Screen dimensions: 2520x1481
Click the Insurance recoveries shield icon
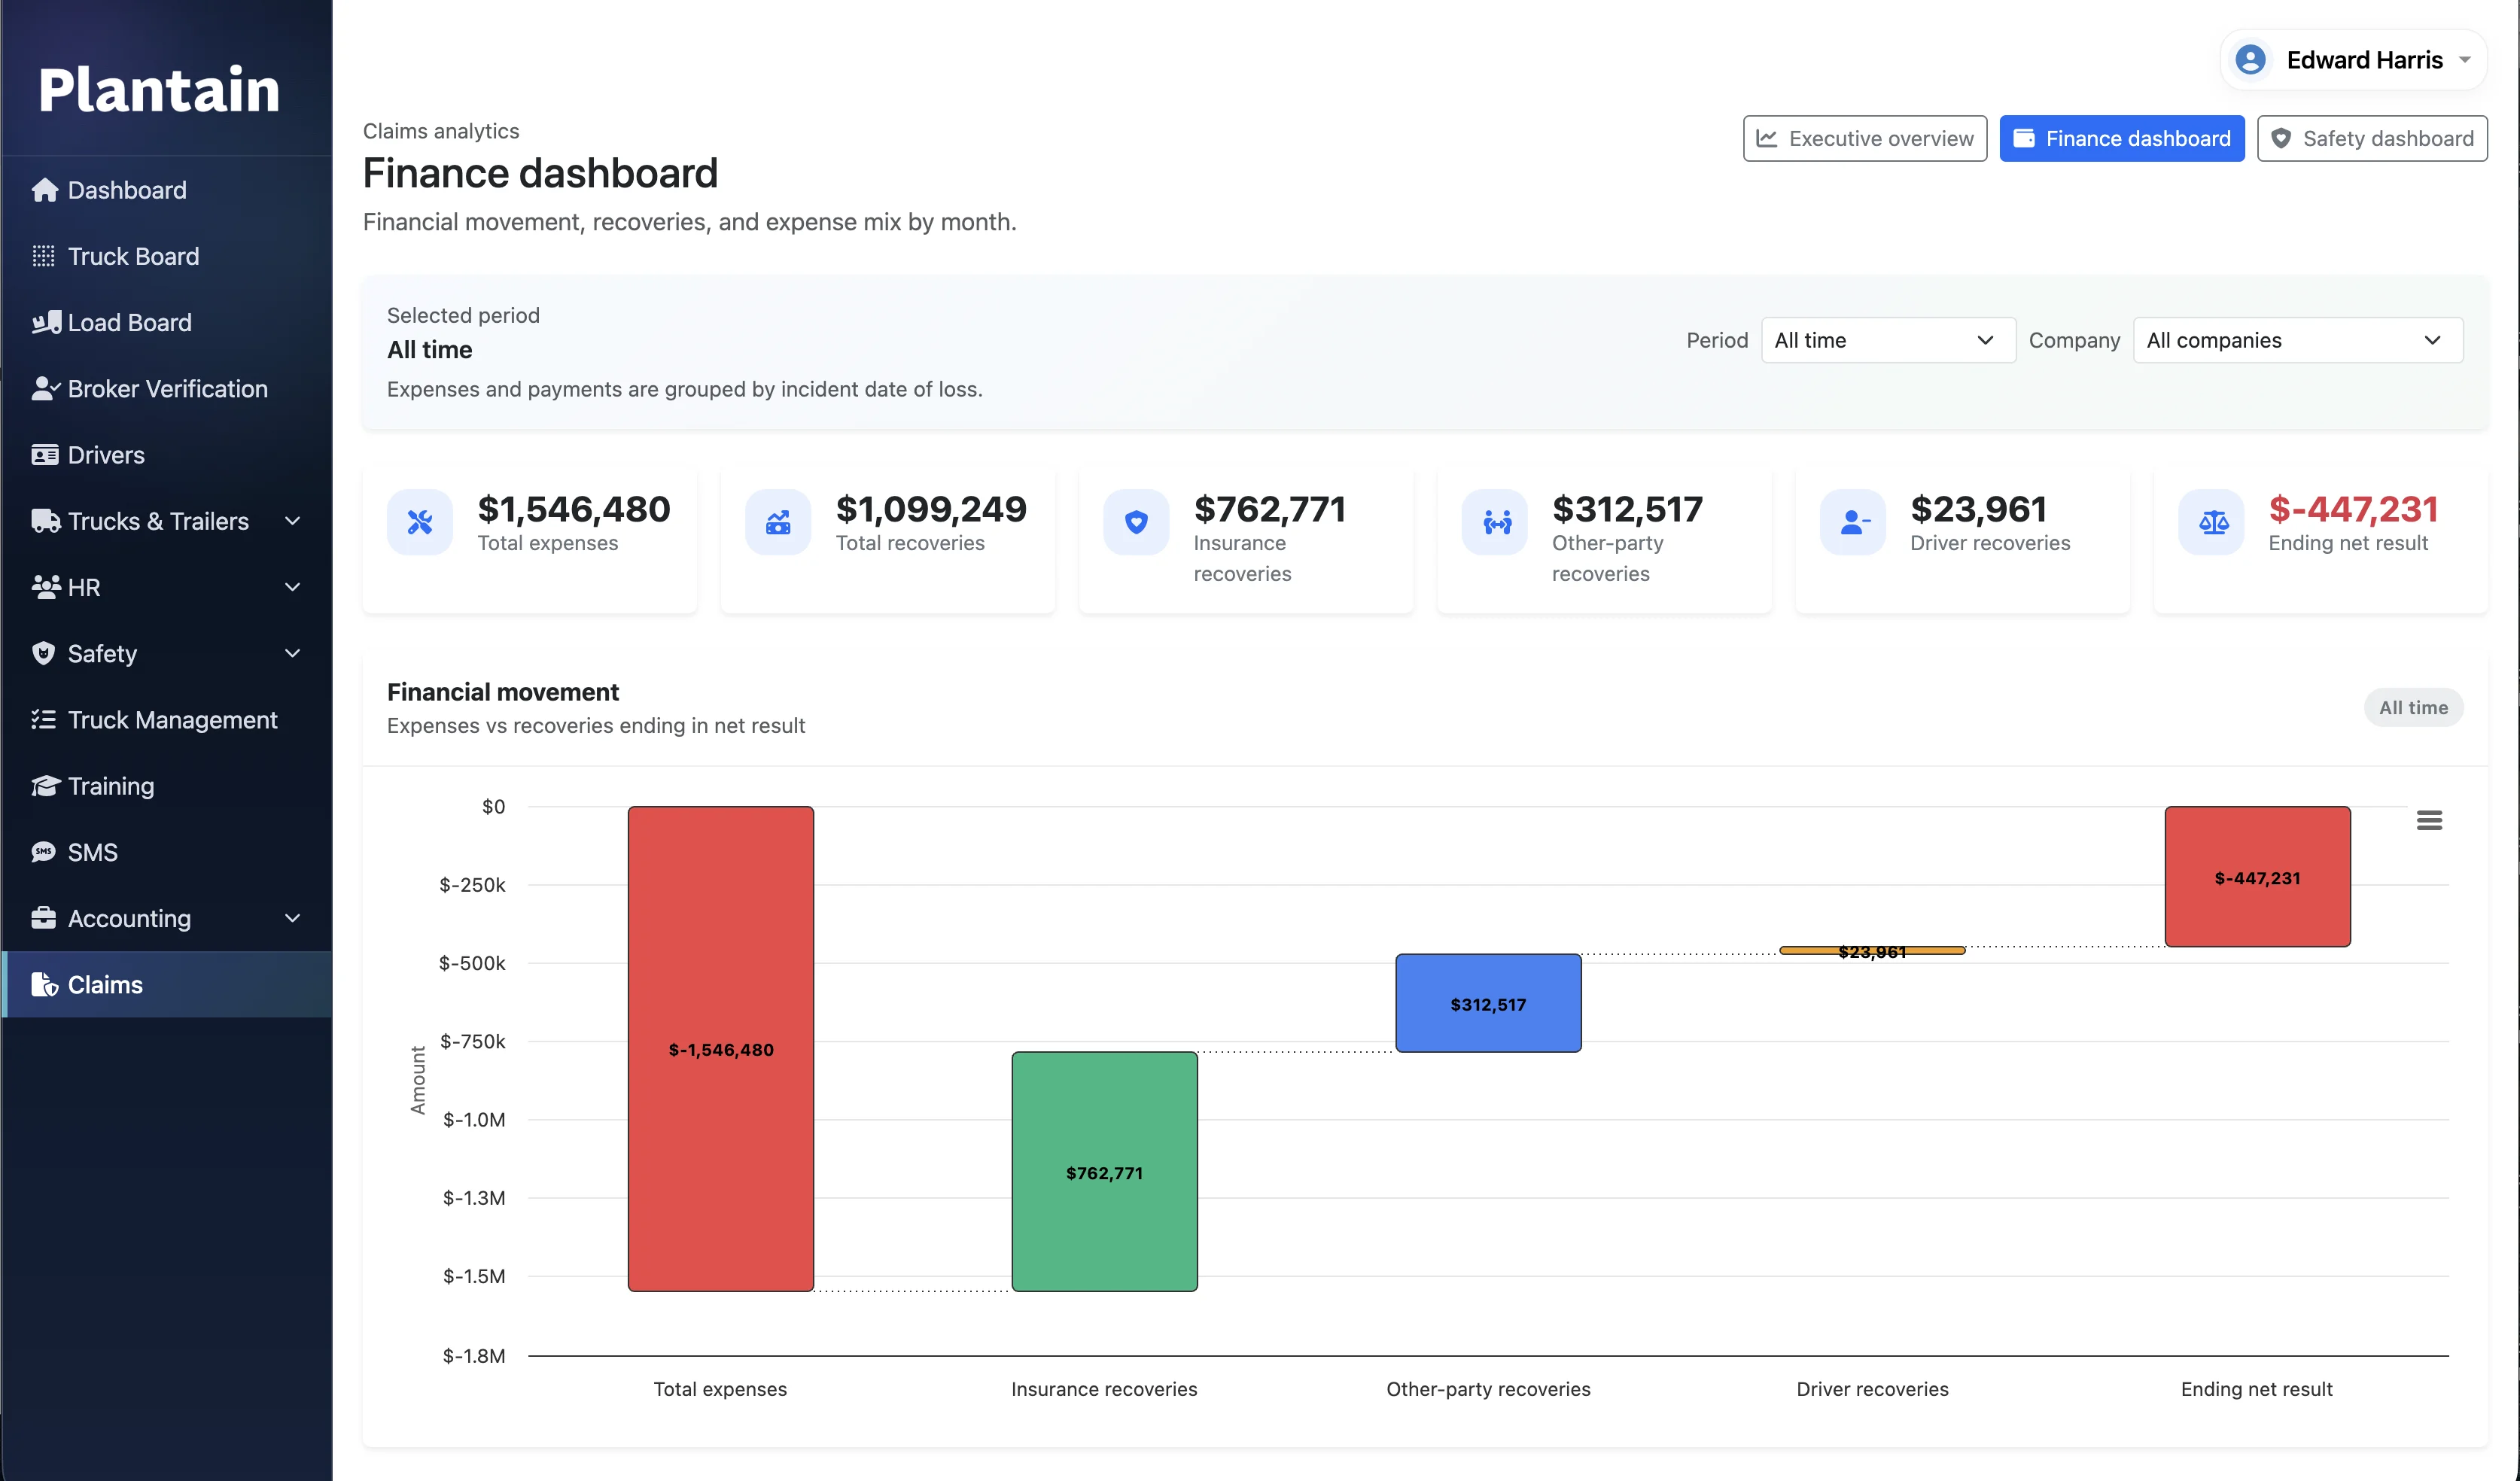1136,522
